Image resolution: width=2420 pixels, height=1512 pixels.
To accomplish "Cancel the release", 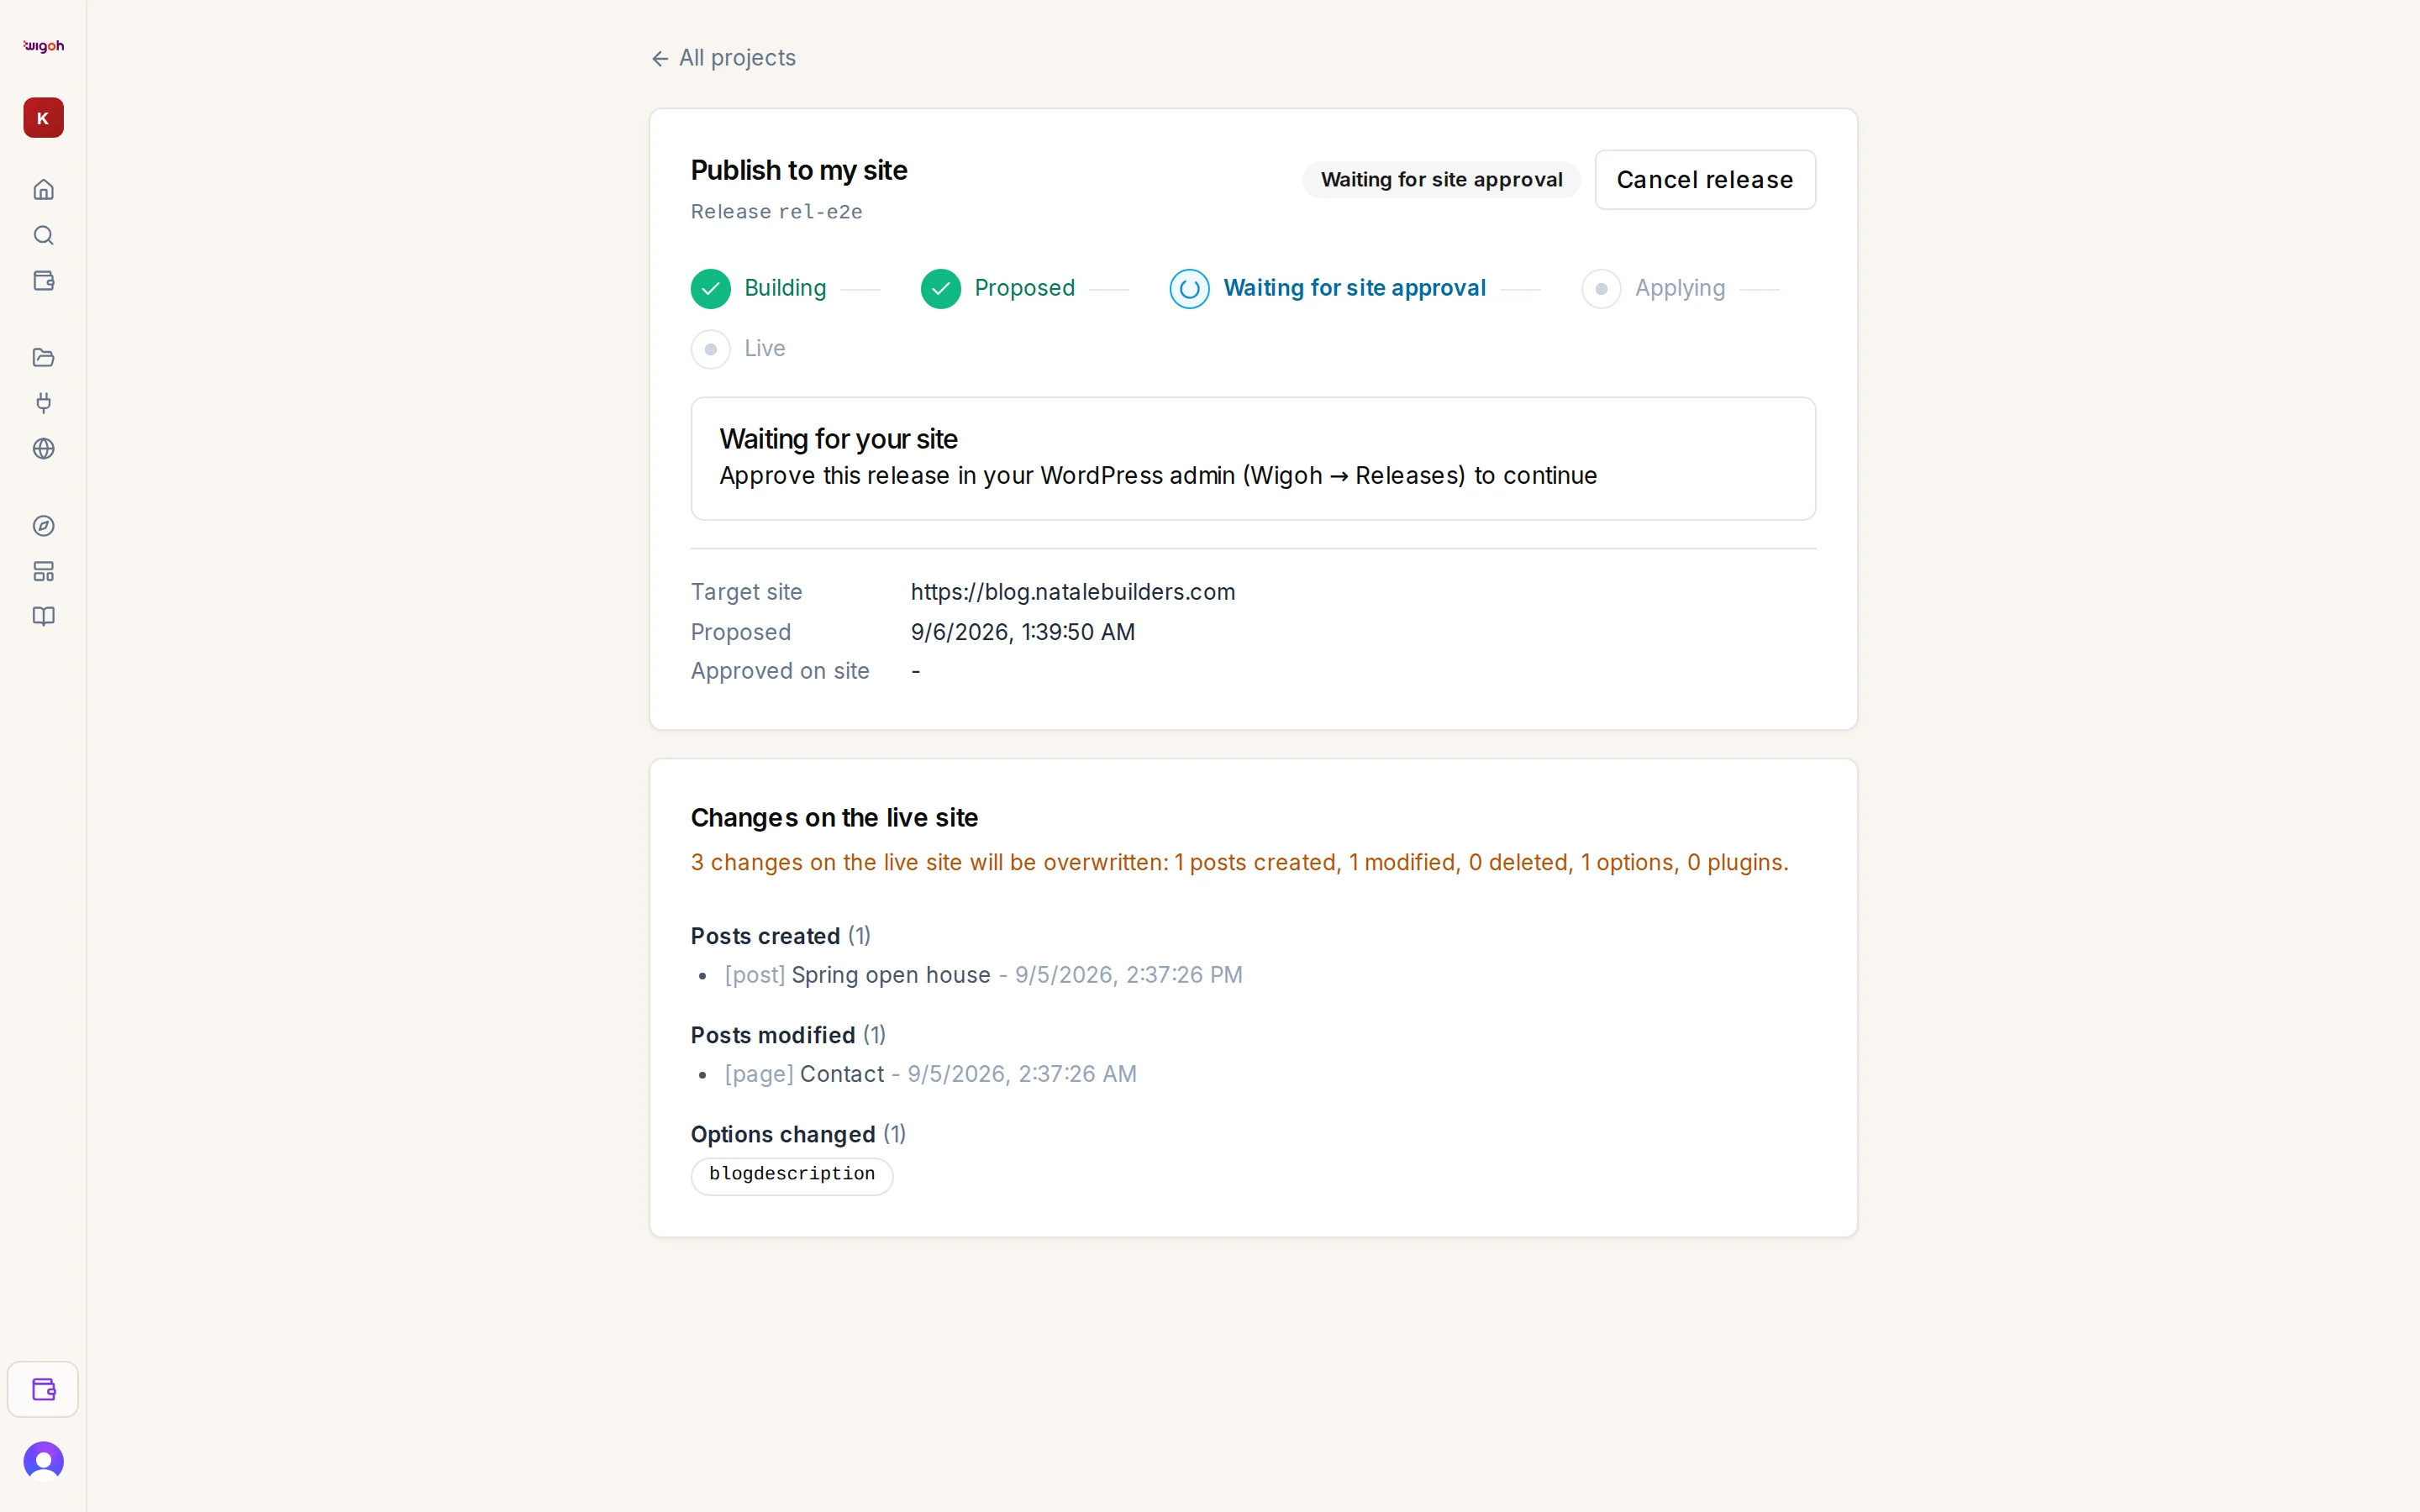I will pos(1704,180).
